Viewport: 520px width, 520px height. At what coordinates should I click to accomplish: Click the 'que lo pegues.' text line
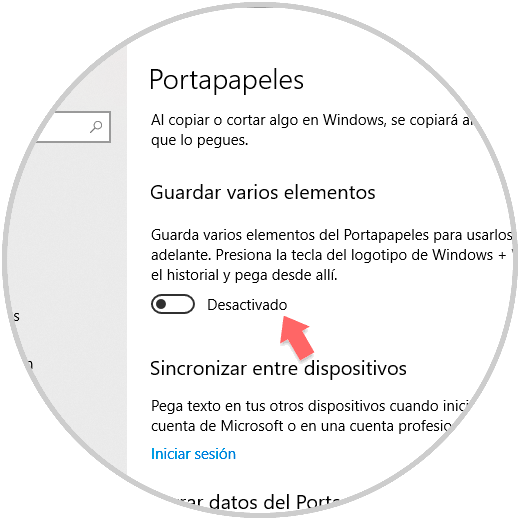[x=199, y=140]
